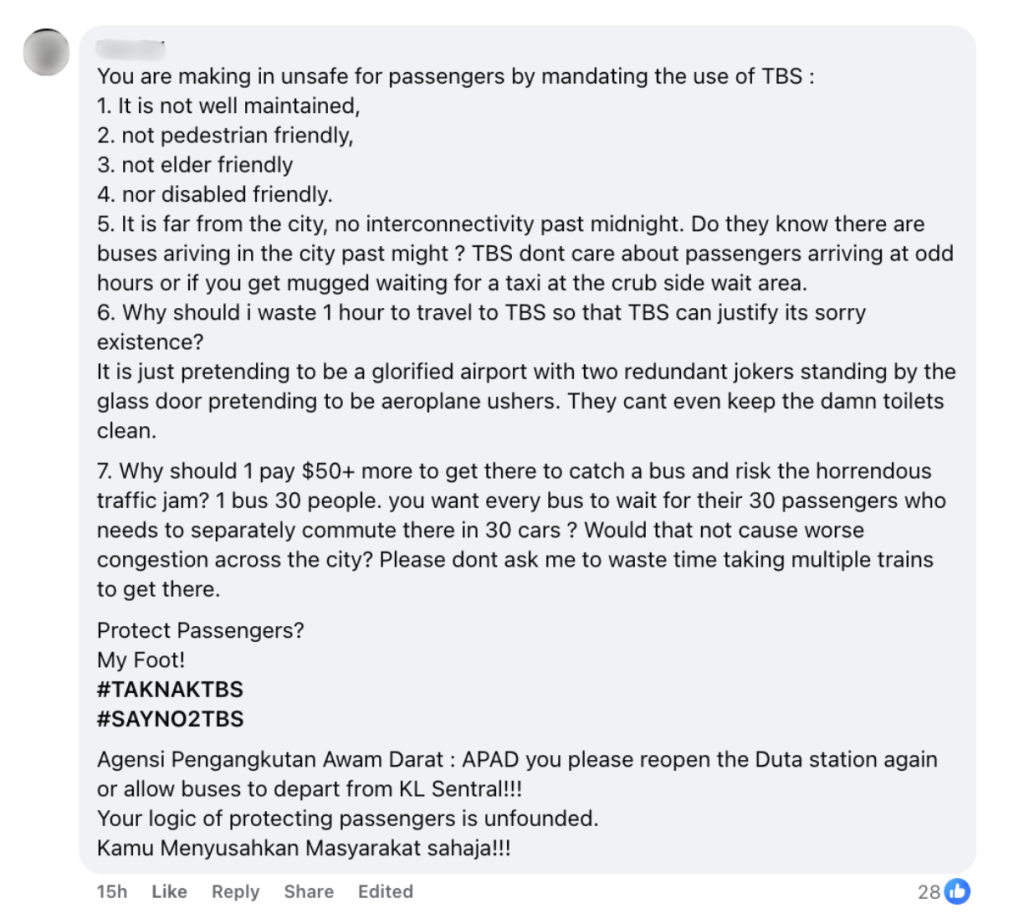Click the "3. not elder friendly" line
This screenshot has height=924, width=1024.
195,165
